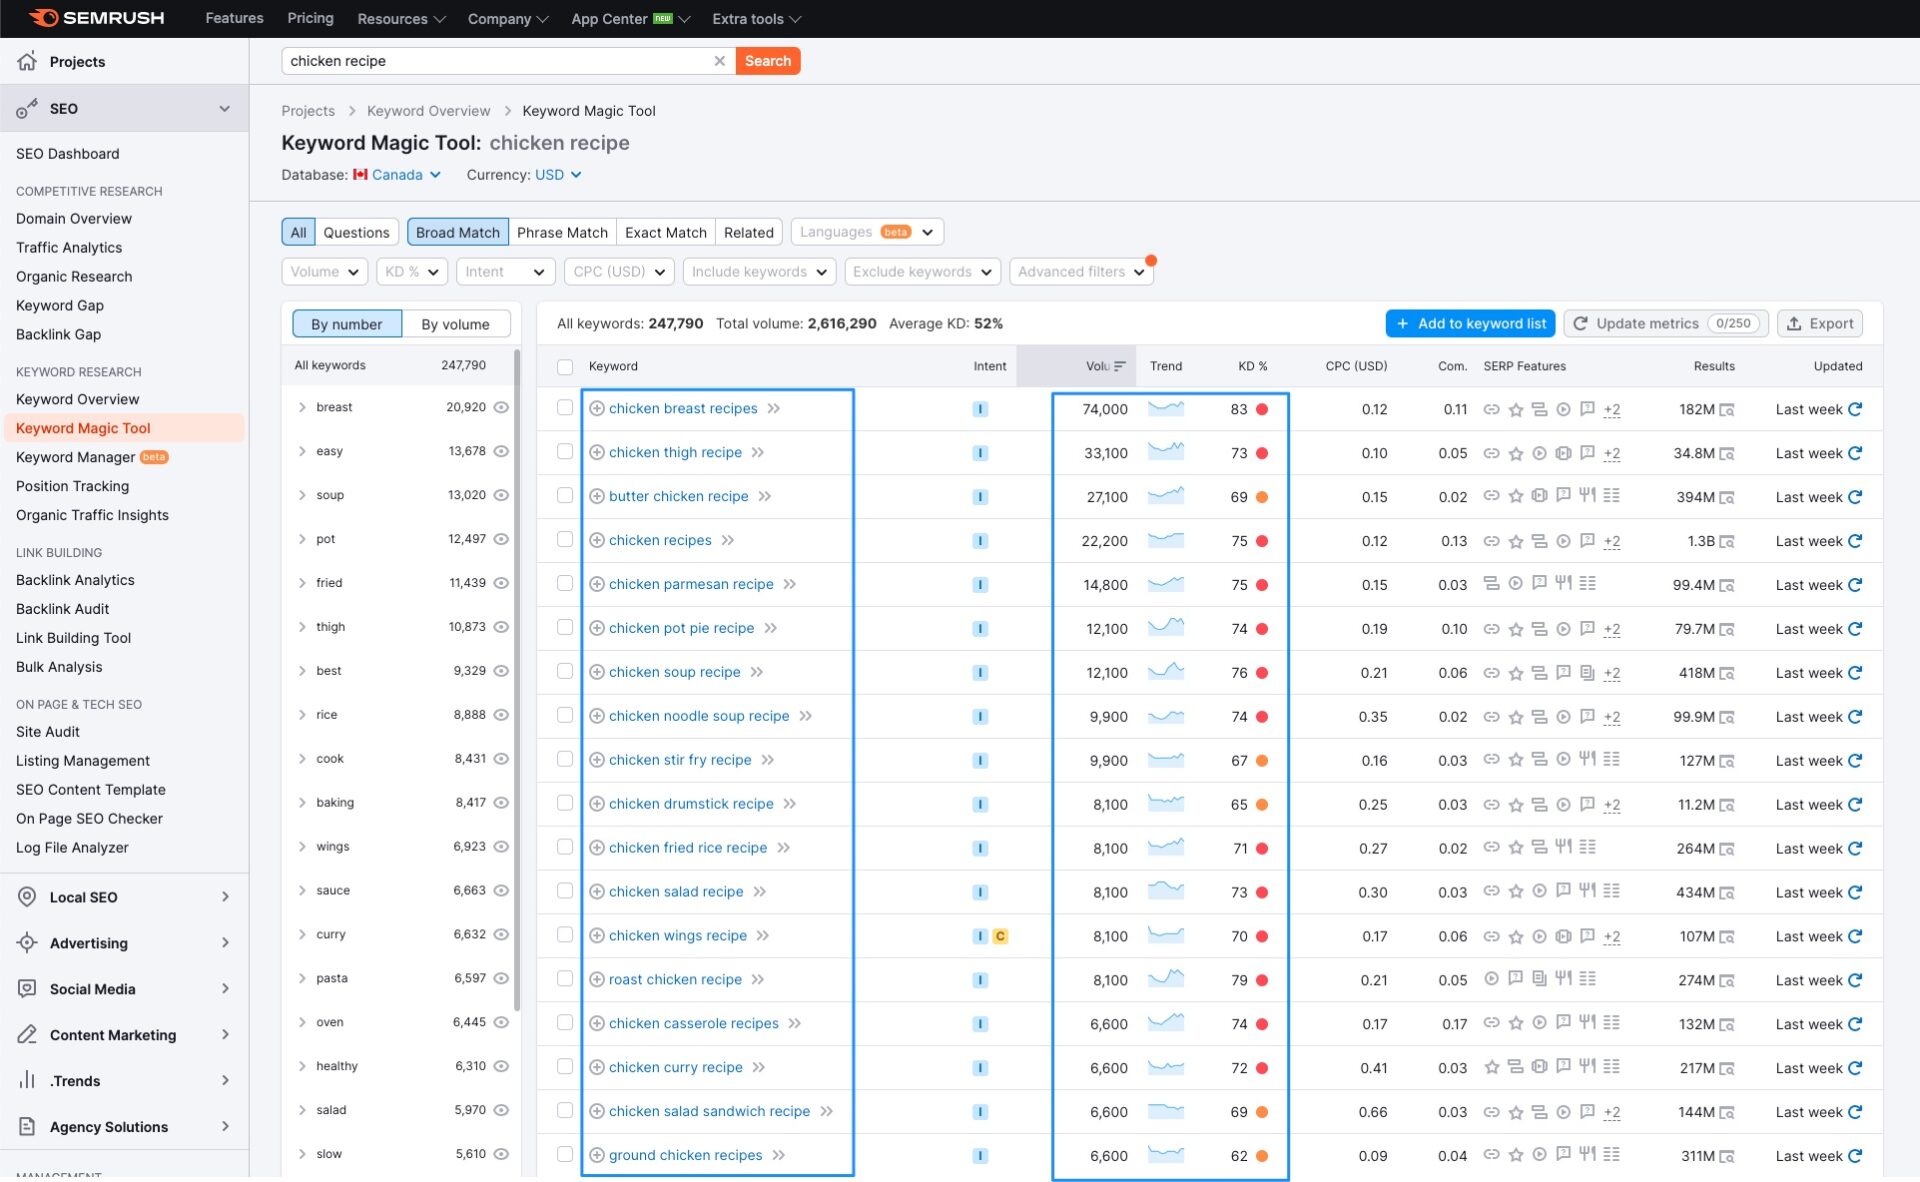Open the SERP view icon for chicken soup recipe
The width and height of the screenshot is (1920, 1182).
pyautogui.click(x=1727, y=673)
